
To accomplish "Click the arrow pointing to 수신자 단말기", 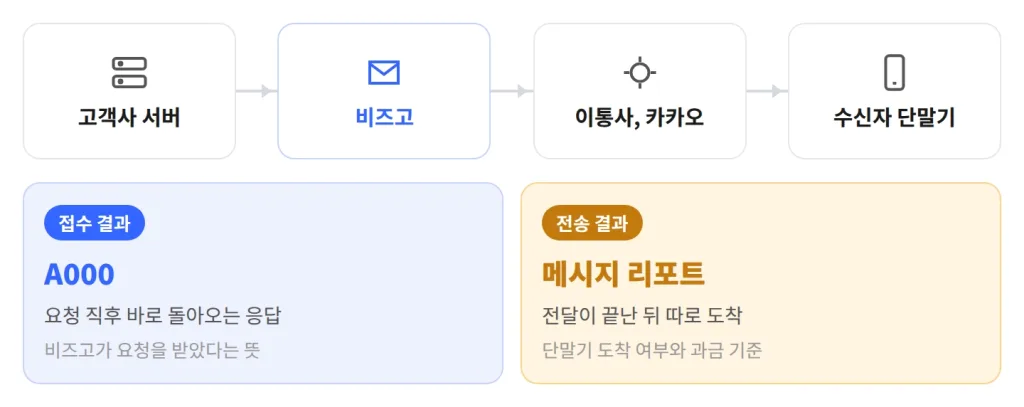I will click(767, 91).
